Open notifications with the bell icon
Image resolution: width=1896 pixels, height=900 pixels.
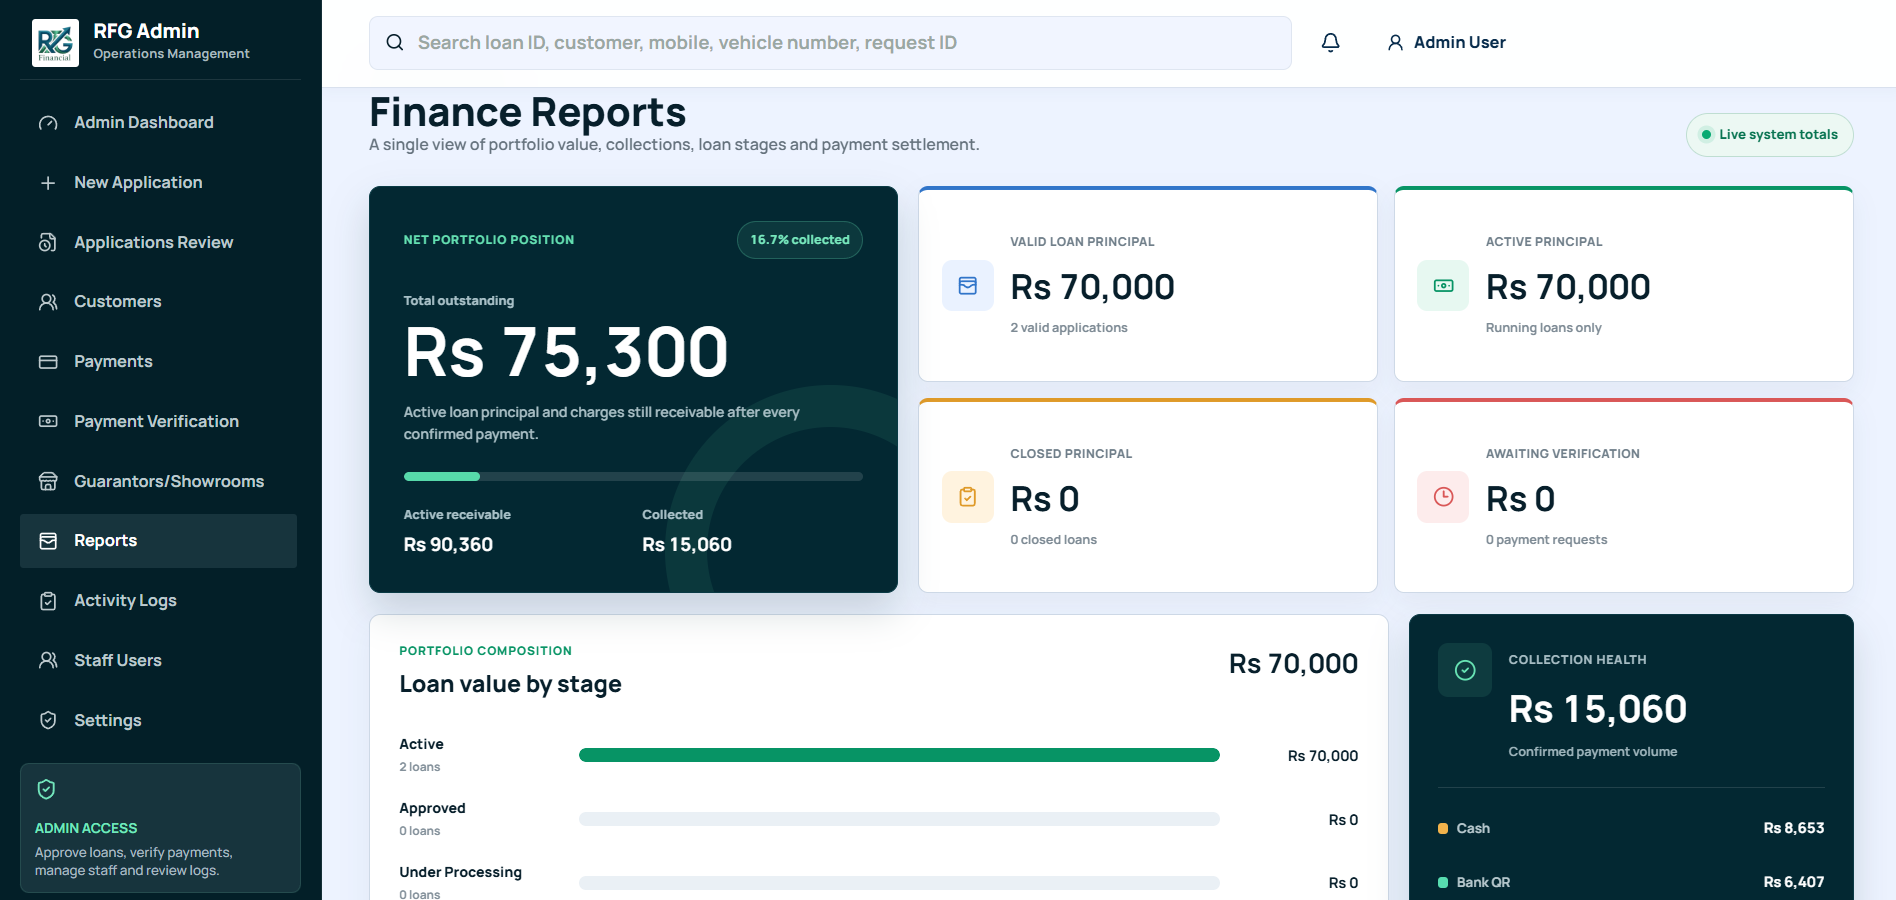pyautogui.click(x=1331, y=43)
